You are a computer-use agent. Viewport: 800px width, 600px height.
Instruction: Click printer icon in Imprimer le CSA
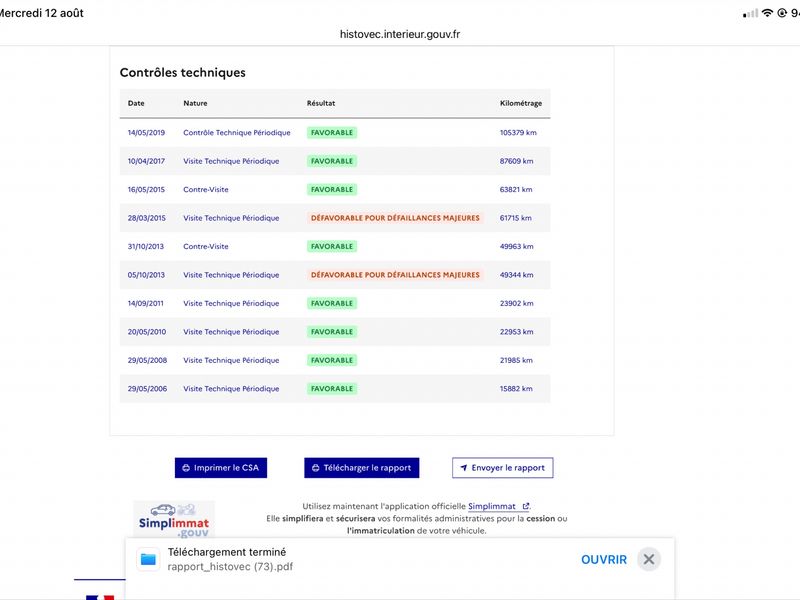pyautogui.click(x=186, y=468)
